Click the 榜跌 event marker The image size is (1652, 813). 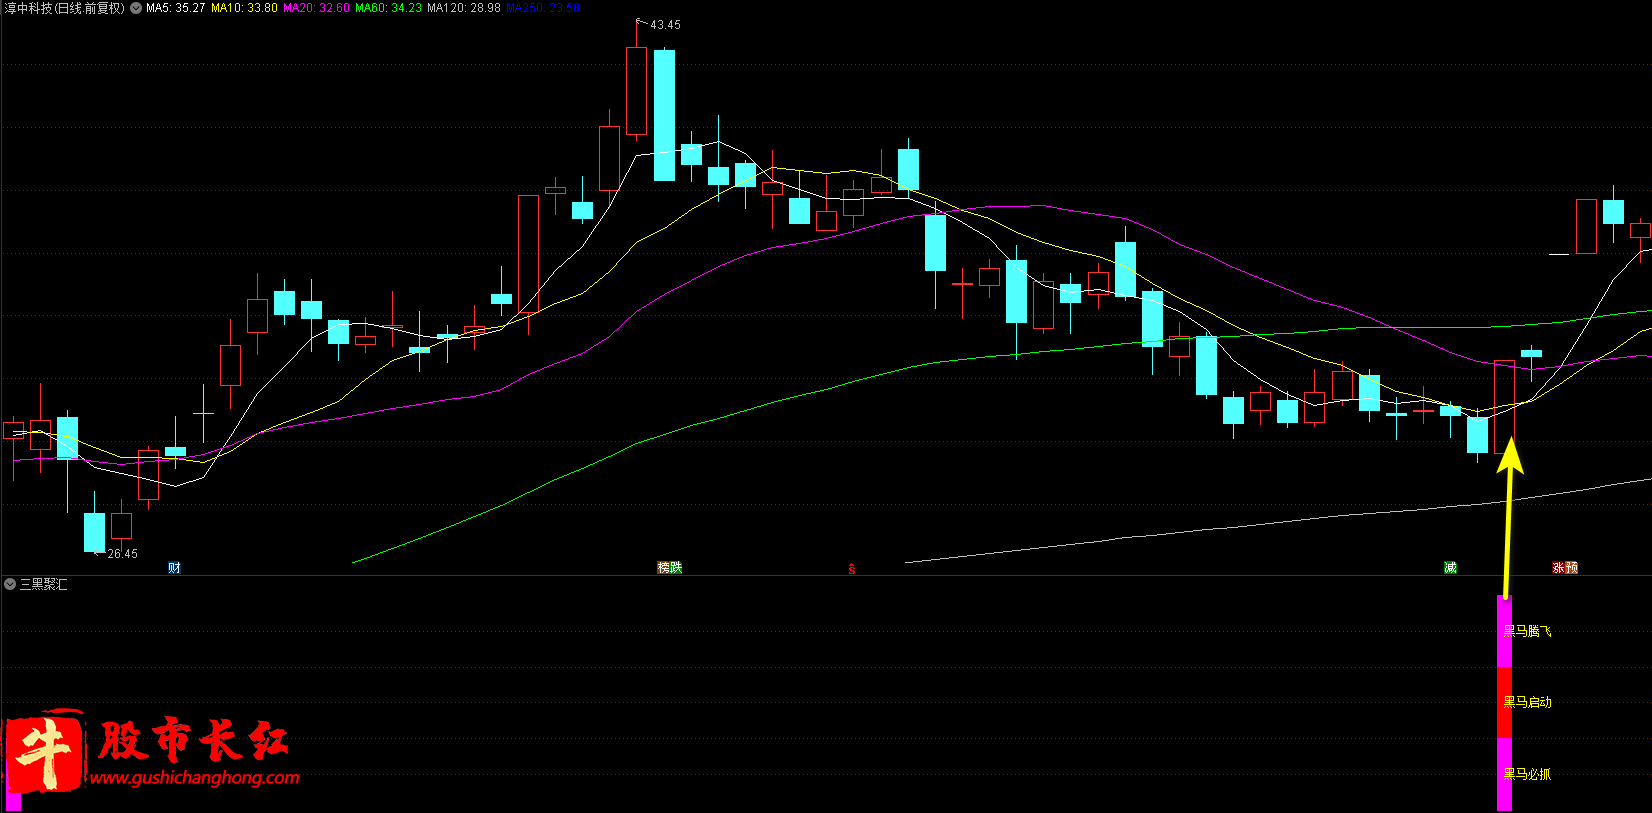click(669, 568)
